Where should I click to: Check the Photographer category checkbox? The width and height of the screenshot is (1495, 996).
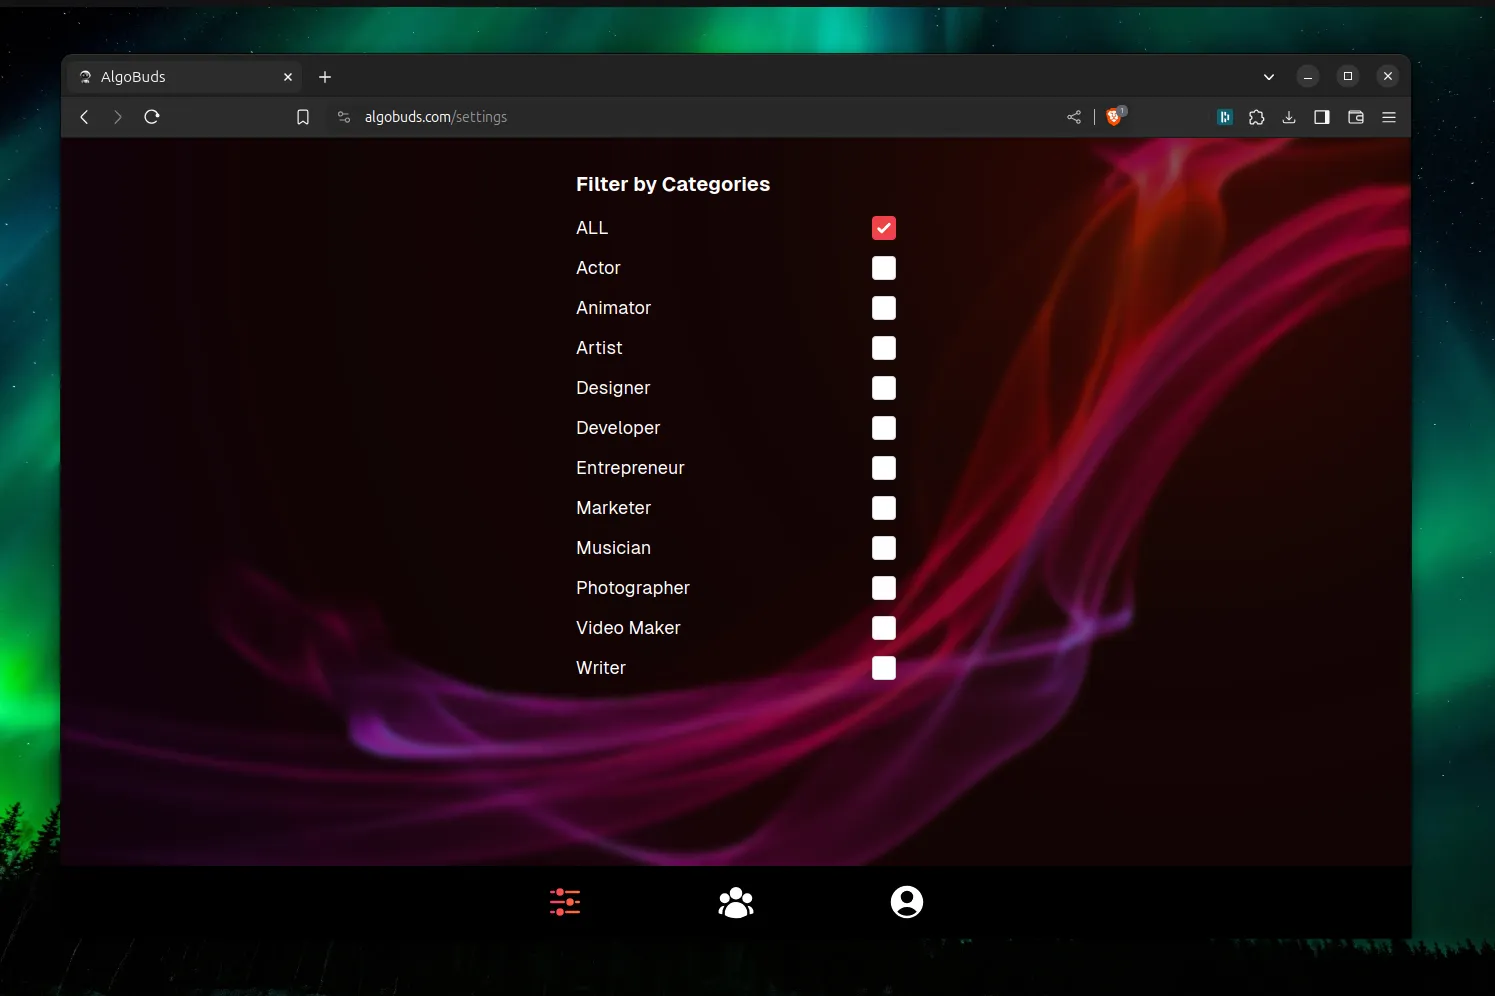884,588
